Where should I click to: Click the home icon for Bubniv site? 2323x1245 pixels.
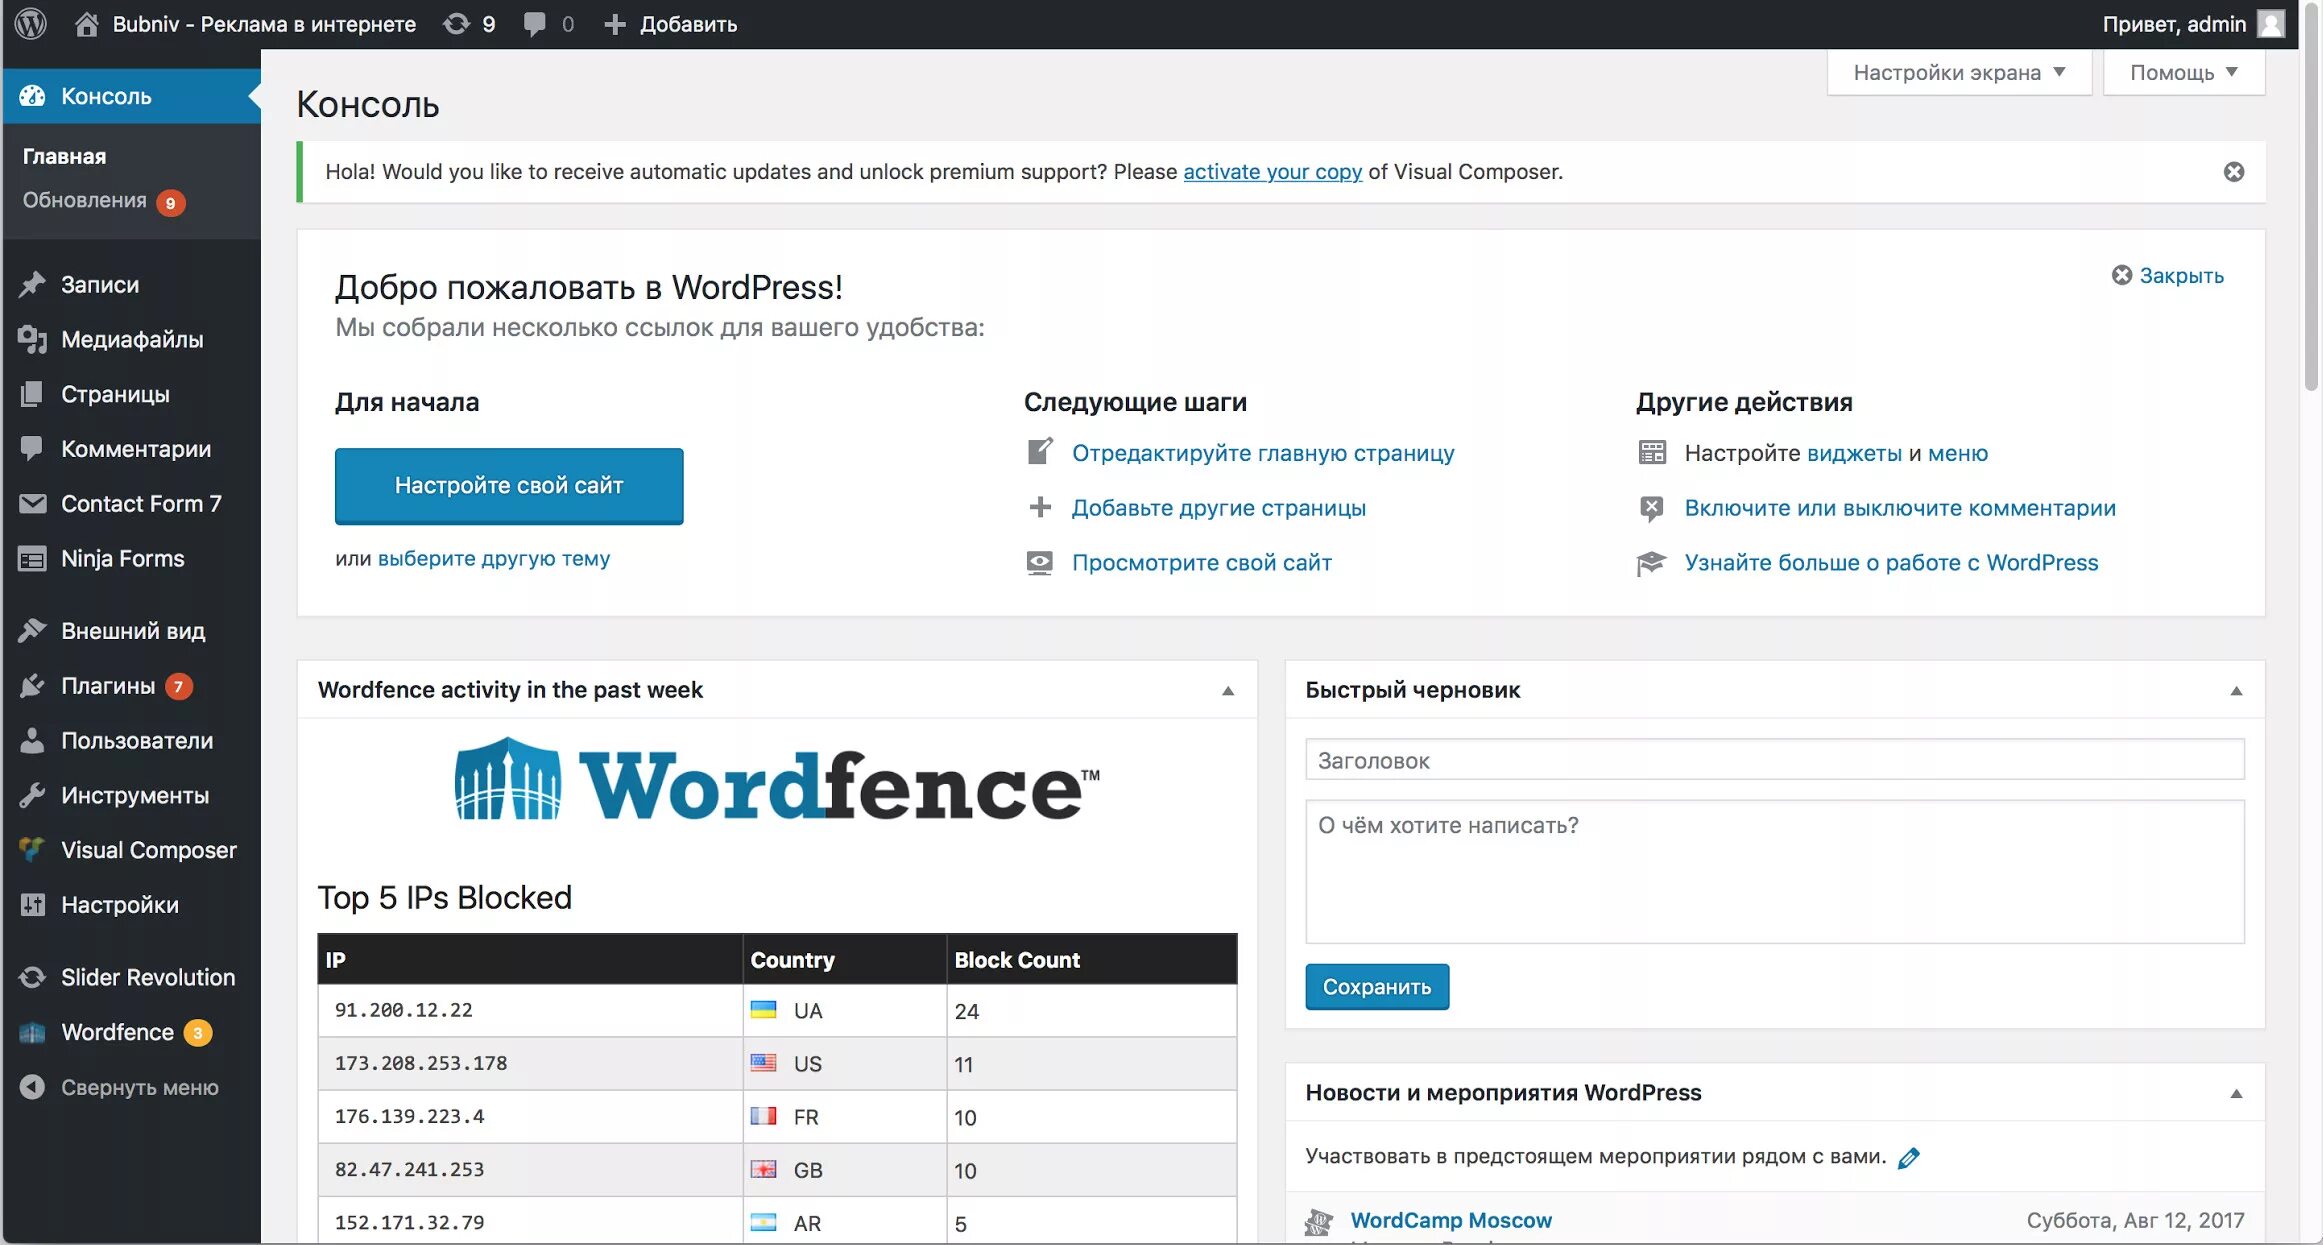[87, 24]
